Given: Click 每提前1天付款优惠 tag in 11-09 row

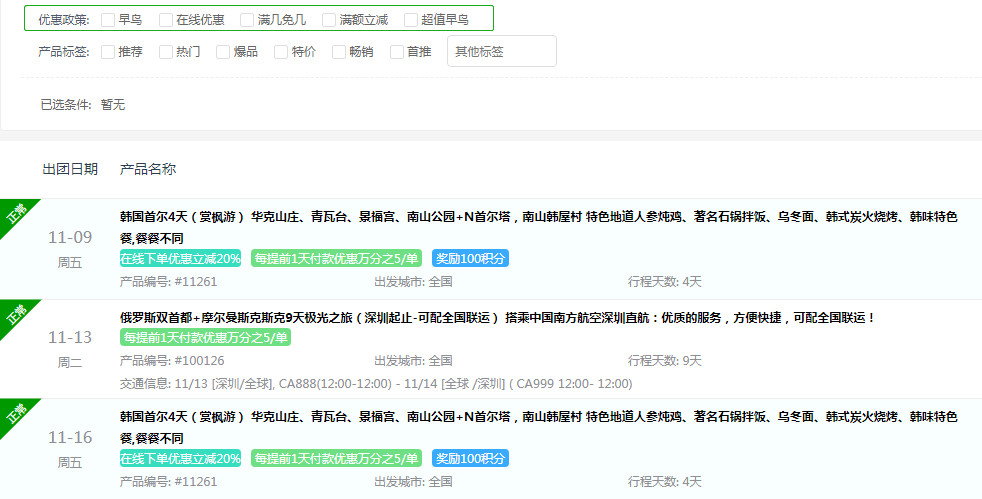Looking at the screenshot, I should point(336,259).
